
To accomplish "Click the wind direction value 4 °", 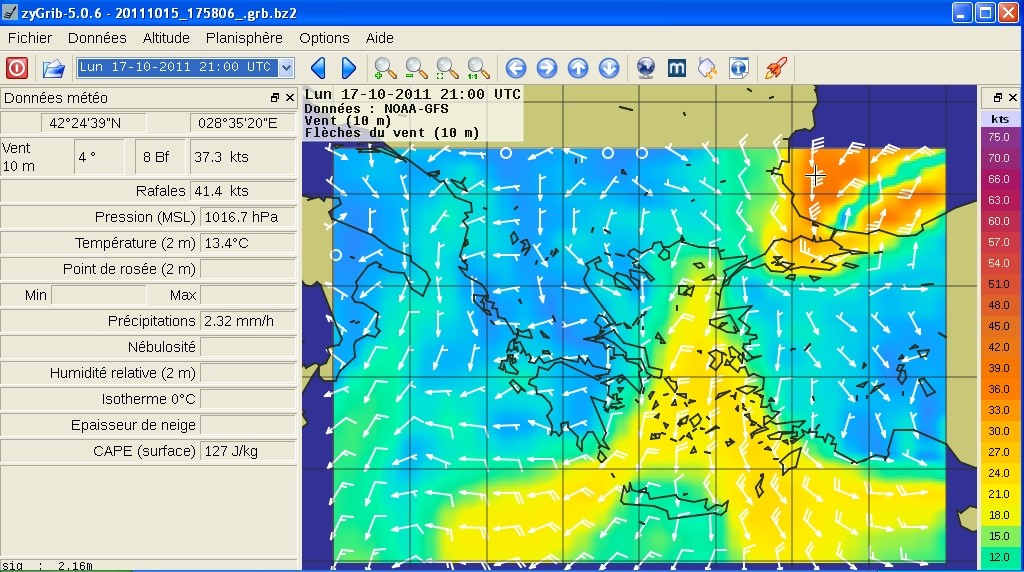I will [99, 157].
